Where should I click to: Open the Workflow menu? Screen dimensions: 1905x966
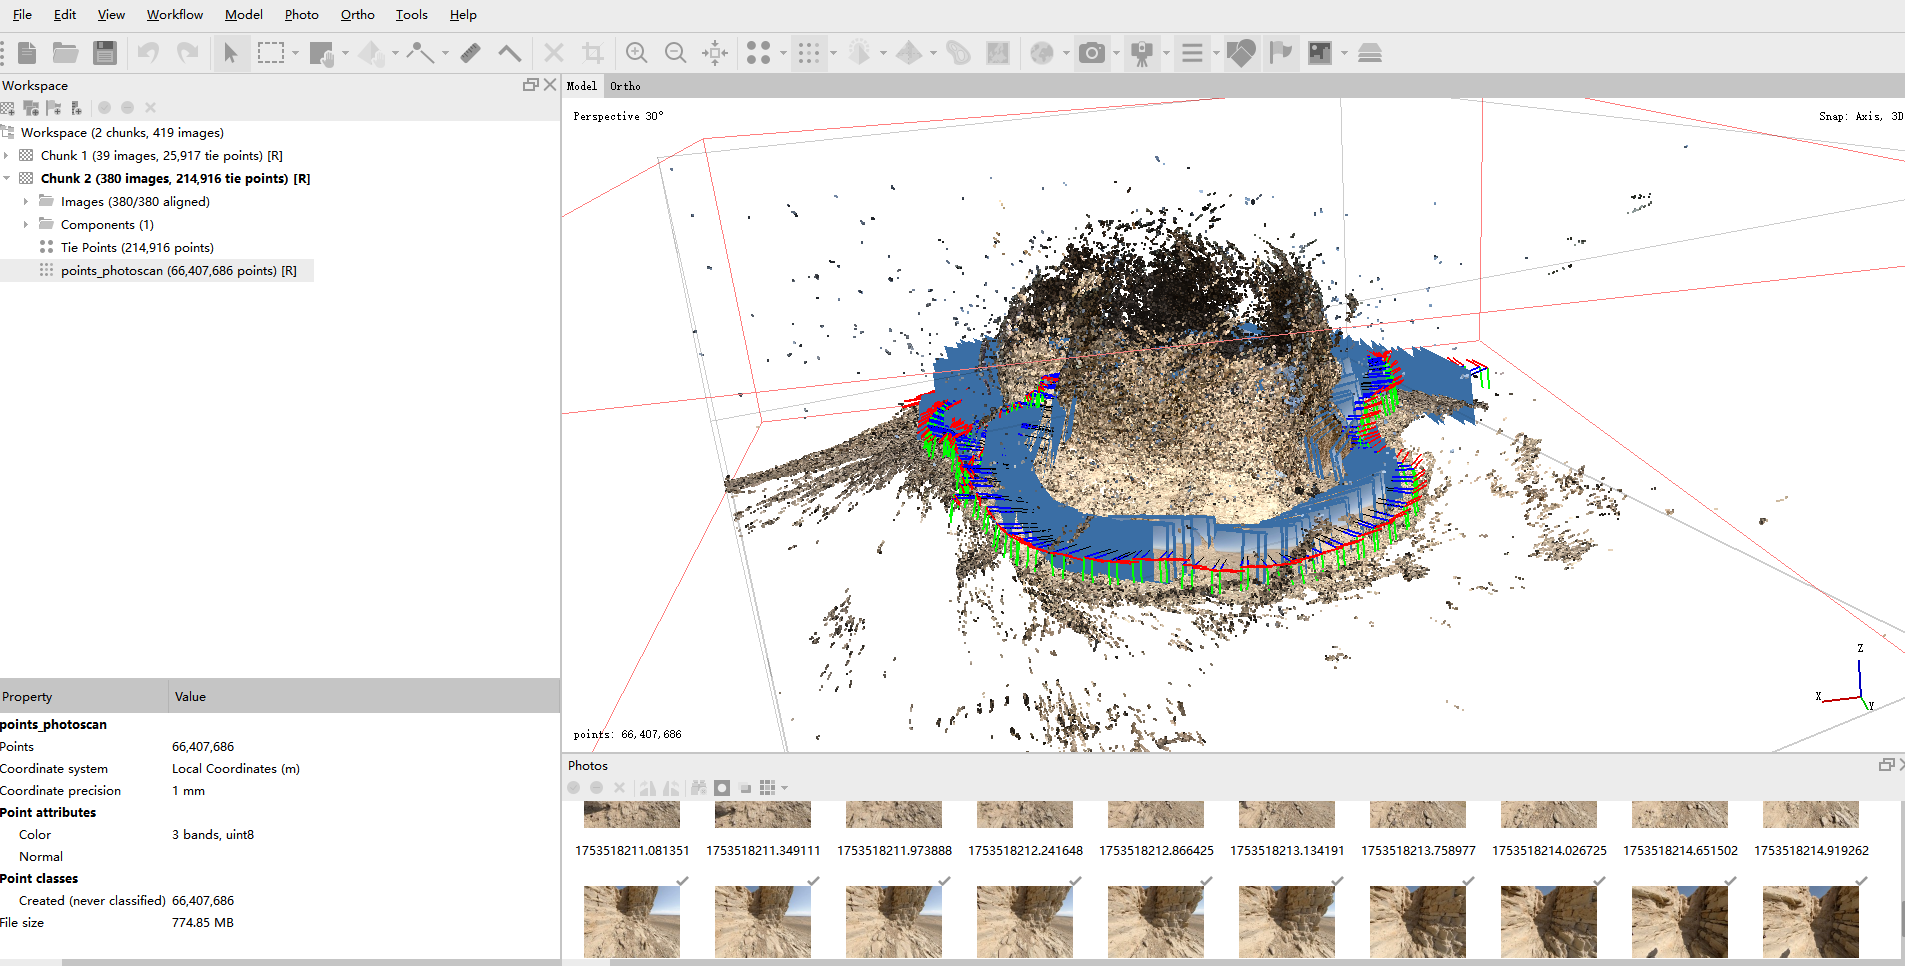(174, 15)
